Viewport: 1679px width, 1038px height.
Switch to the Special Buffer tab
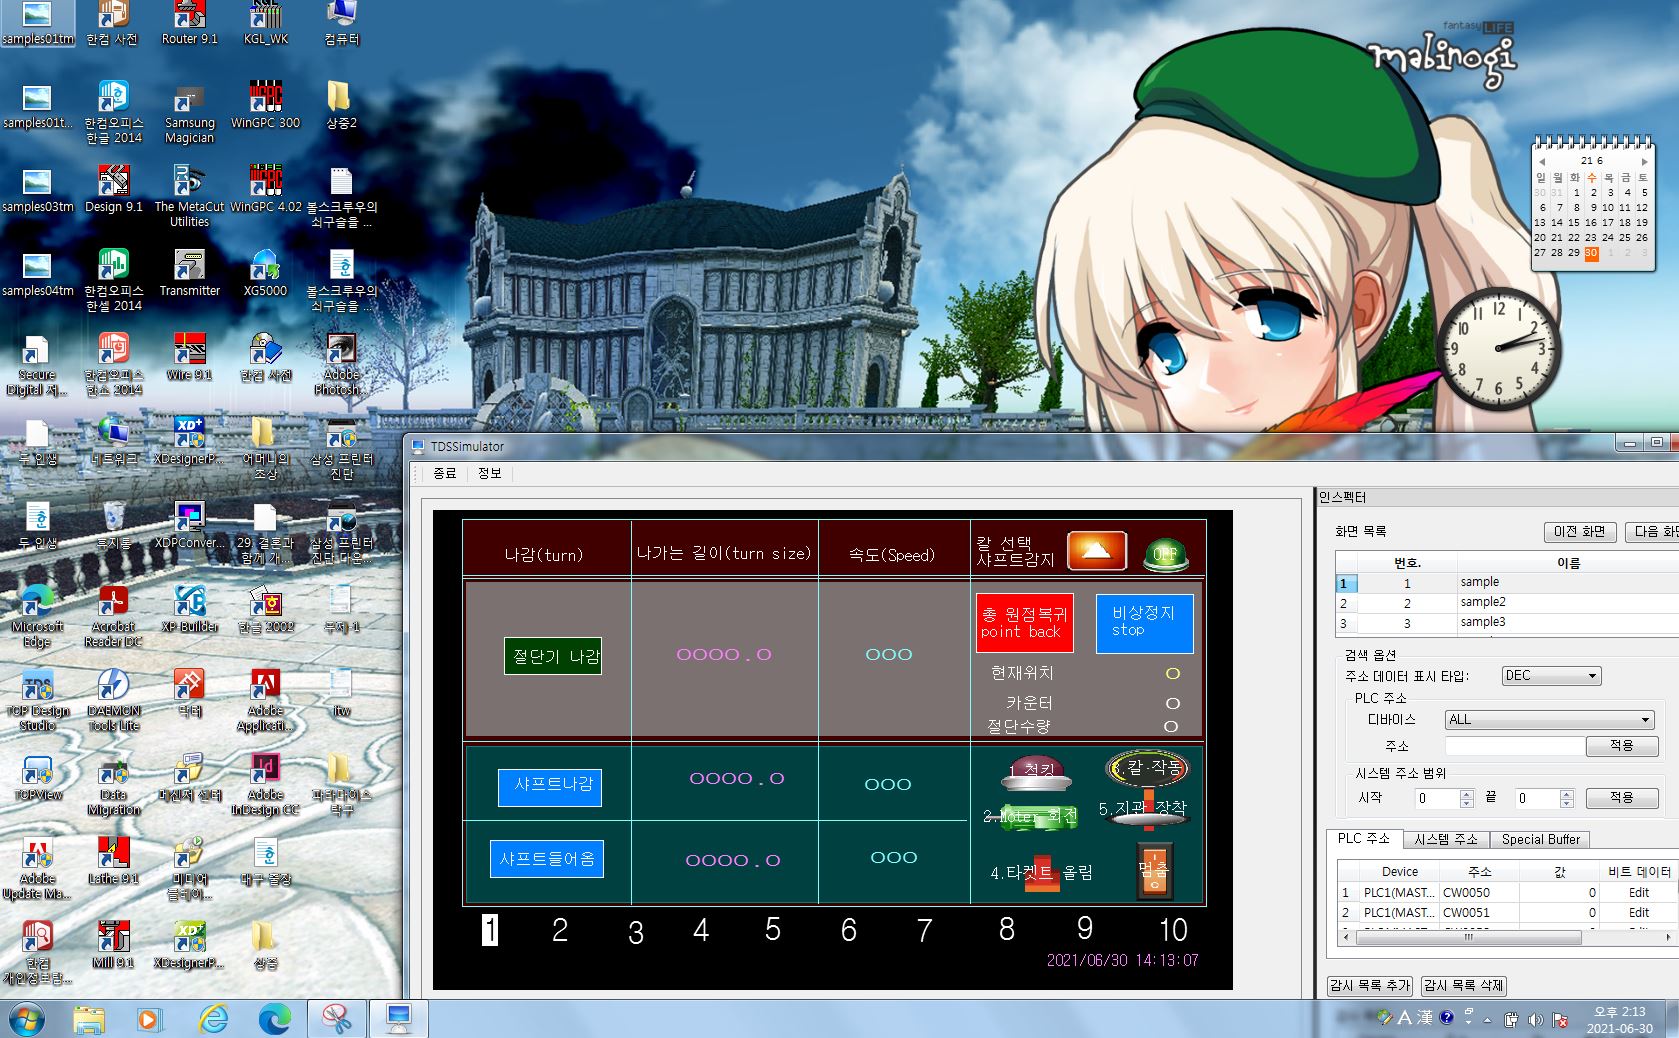[x=1540, y=839]
